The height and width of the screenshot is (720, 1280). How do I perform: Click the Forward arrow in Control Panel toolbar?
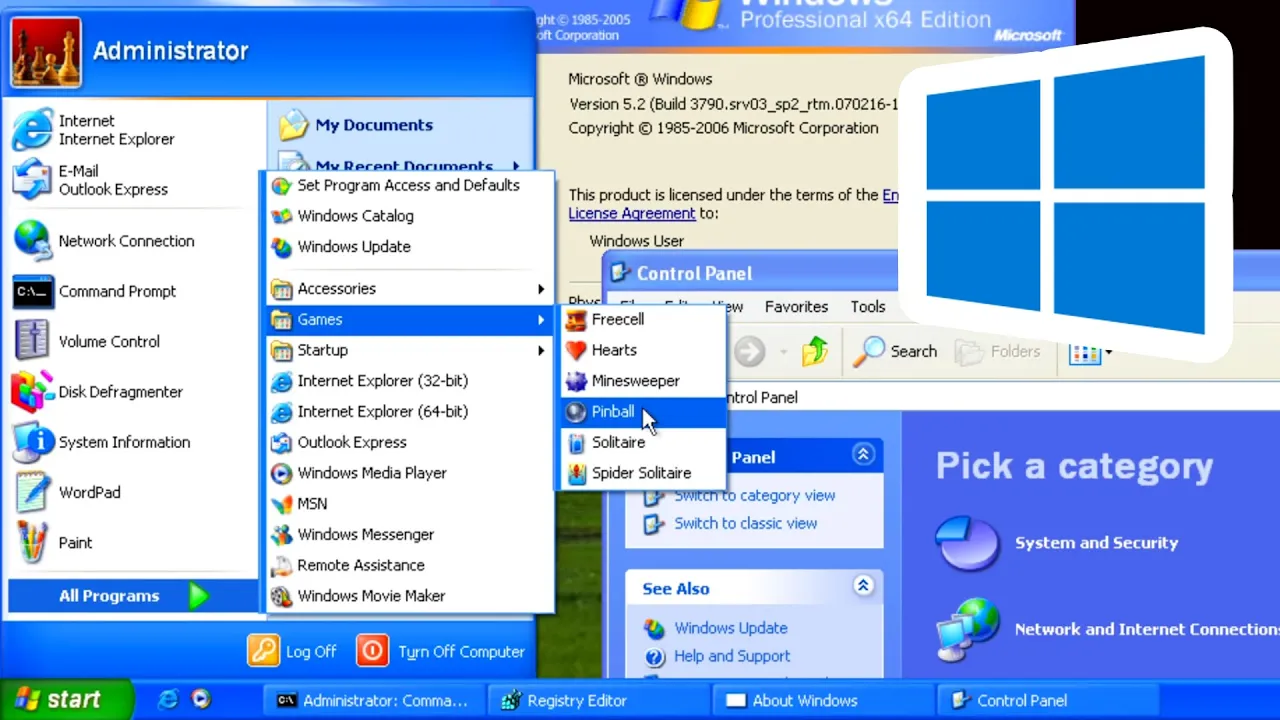click(749, 351)
